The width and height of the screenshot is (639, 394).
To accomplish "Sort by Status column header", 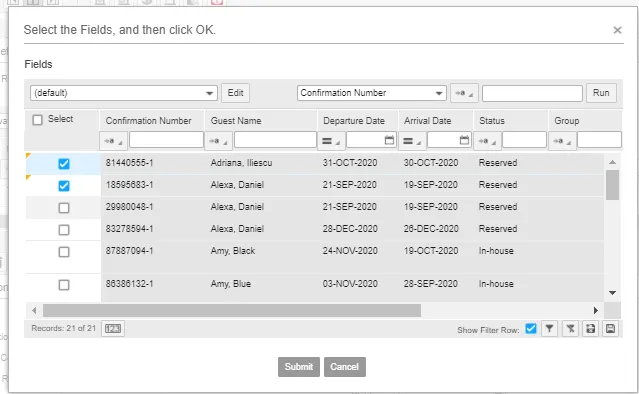I will (492, 121).
